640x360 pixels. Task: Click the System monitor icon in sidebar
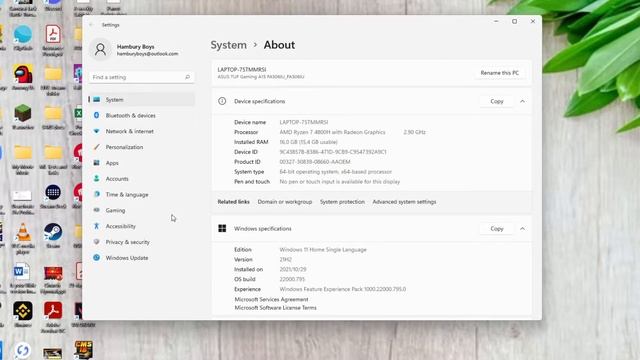click(96, 100)
